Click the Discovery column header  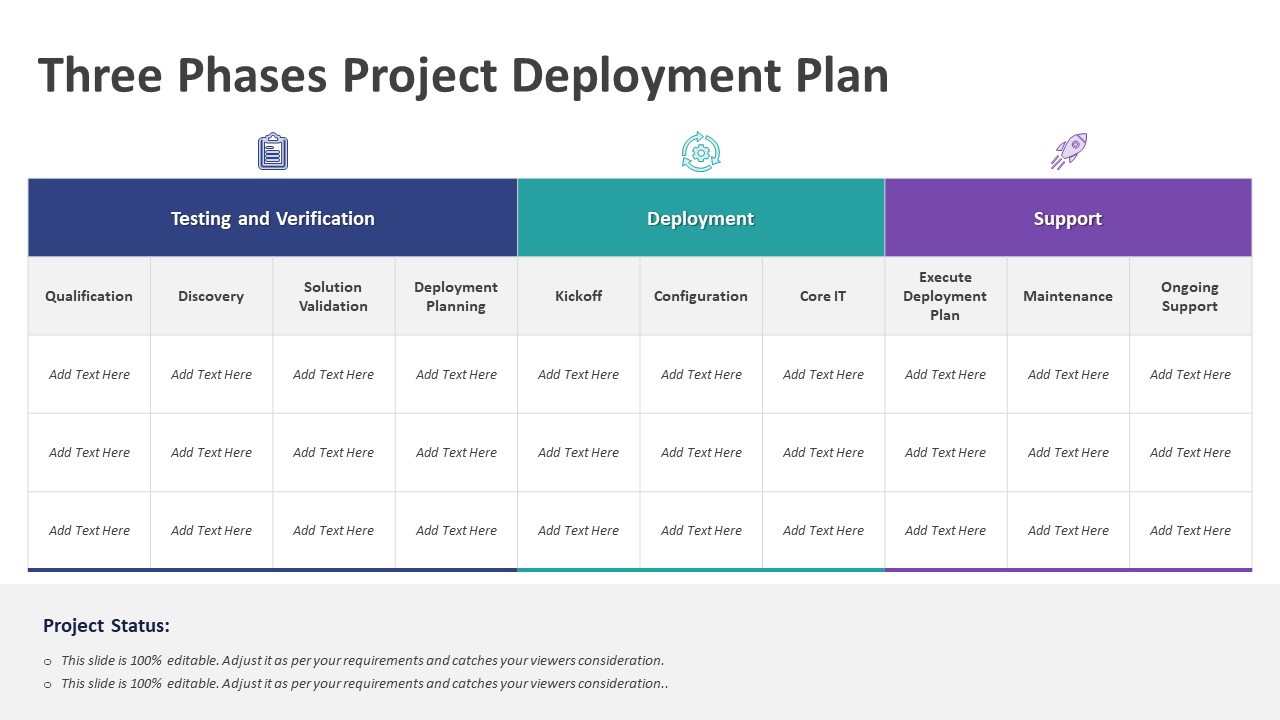click(211, 296)
